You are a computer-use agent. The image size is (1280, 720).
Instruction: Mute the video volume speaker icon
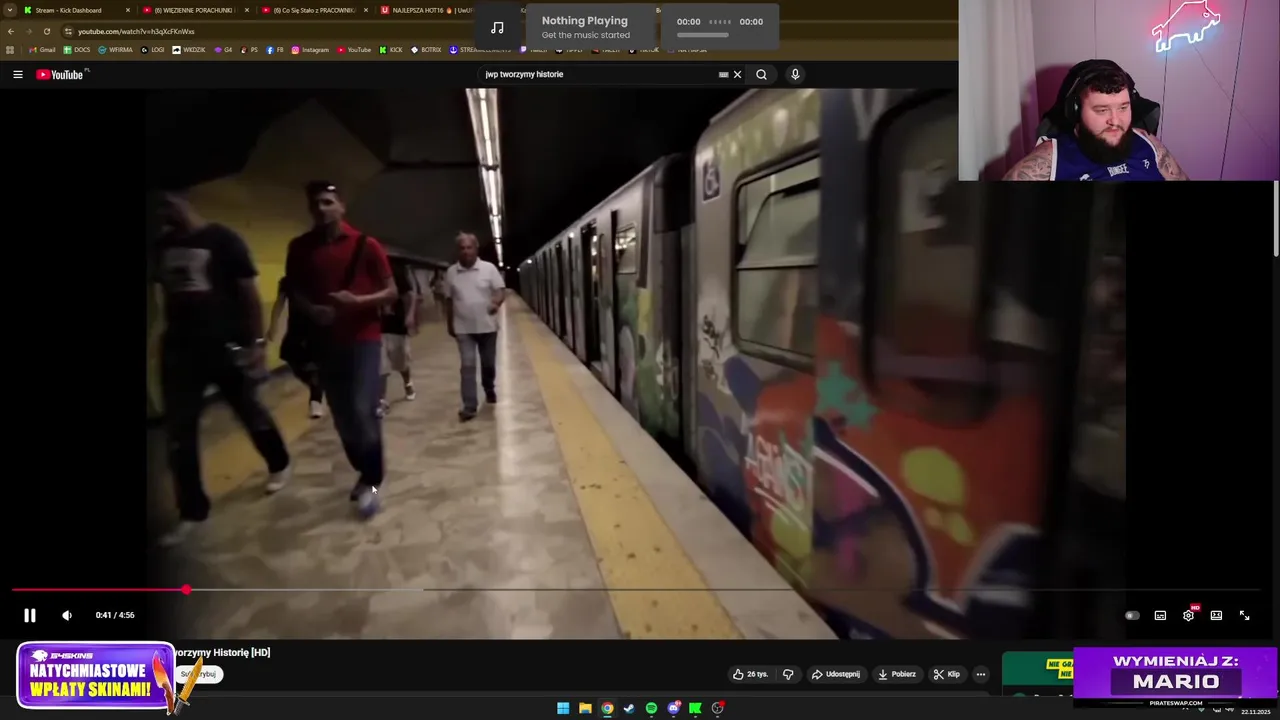coord(67,615)
